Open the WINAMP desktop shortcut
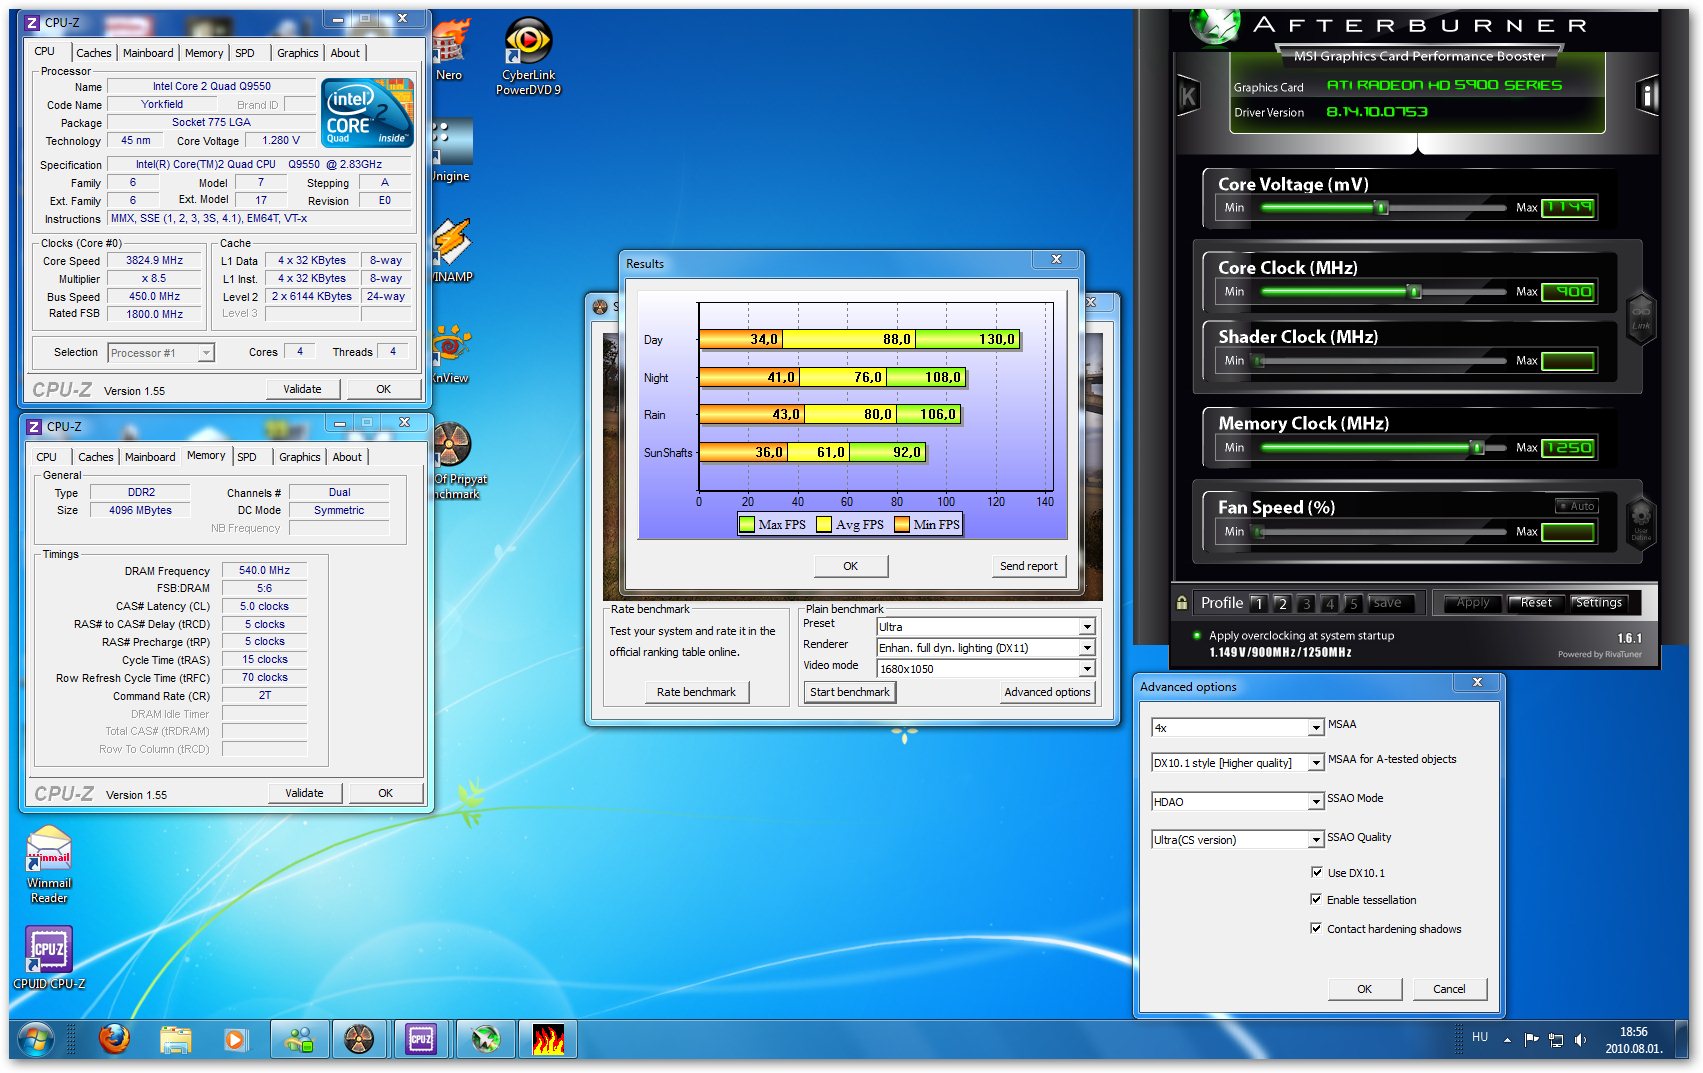Image resolution: width=1703 pixels, height=1073 pixels. click(452, 251)
